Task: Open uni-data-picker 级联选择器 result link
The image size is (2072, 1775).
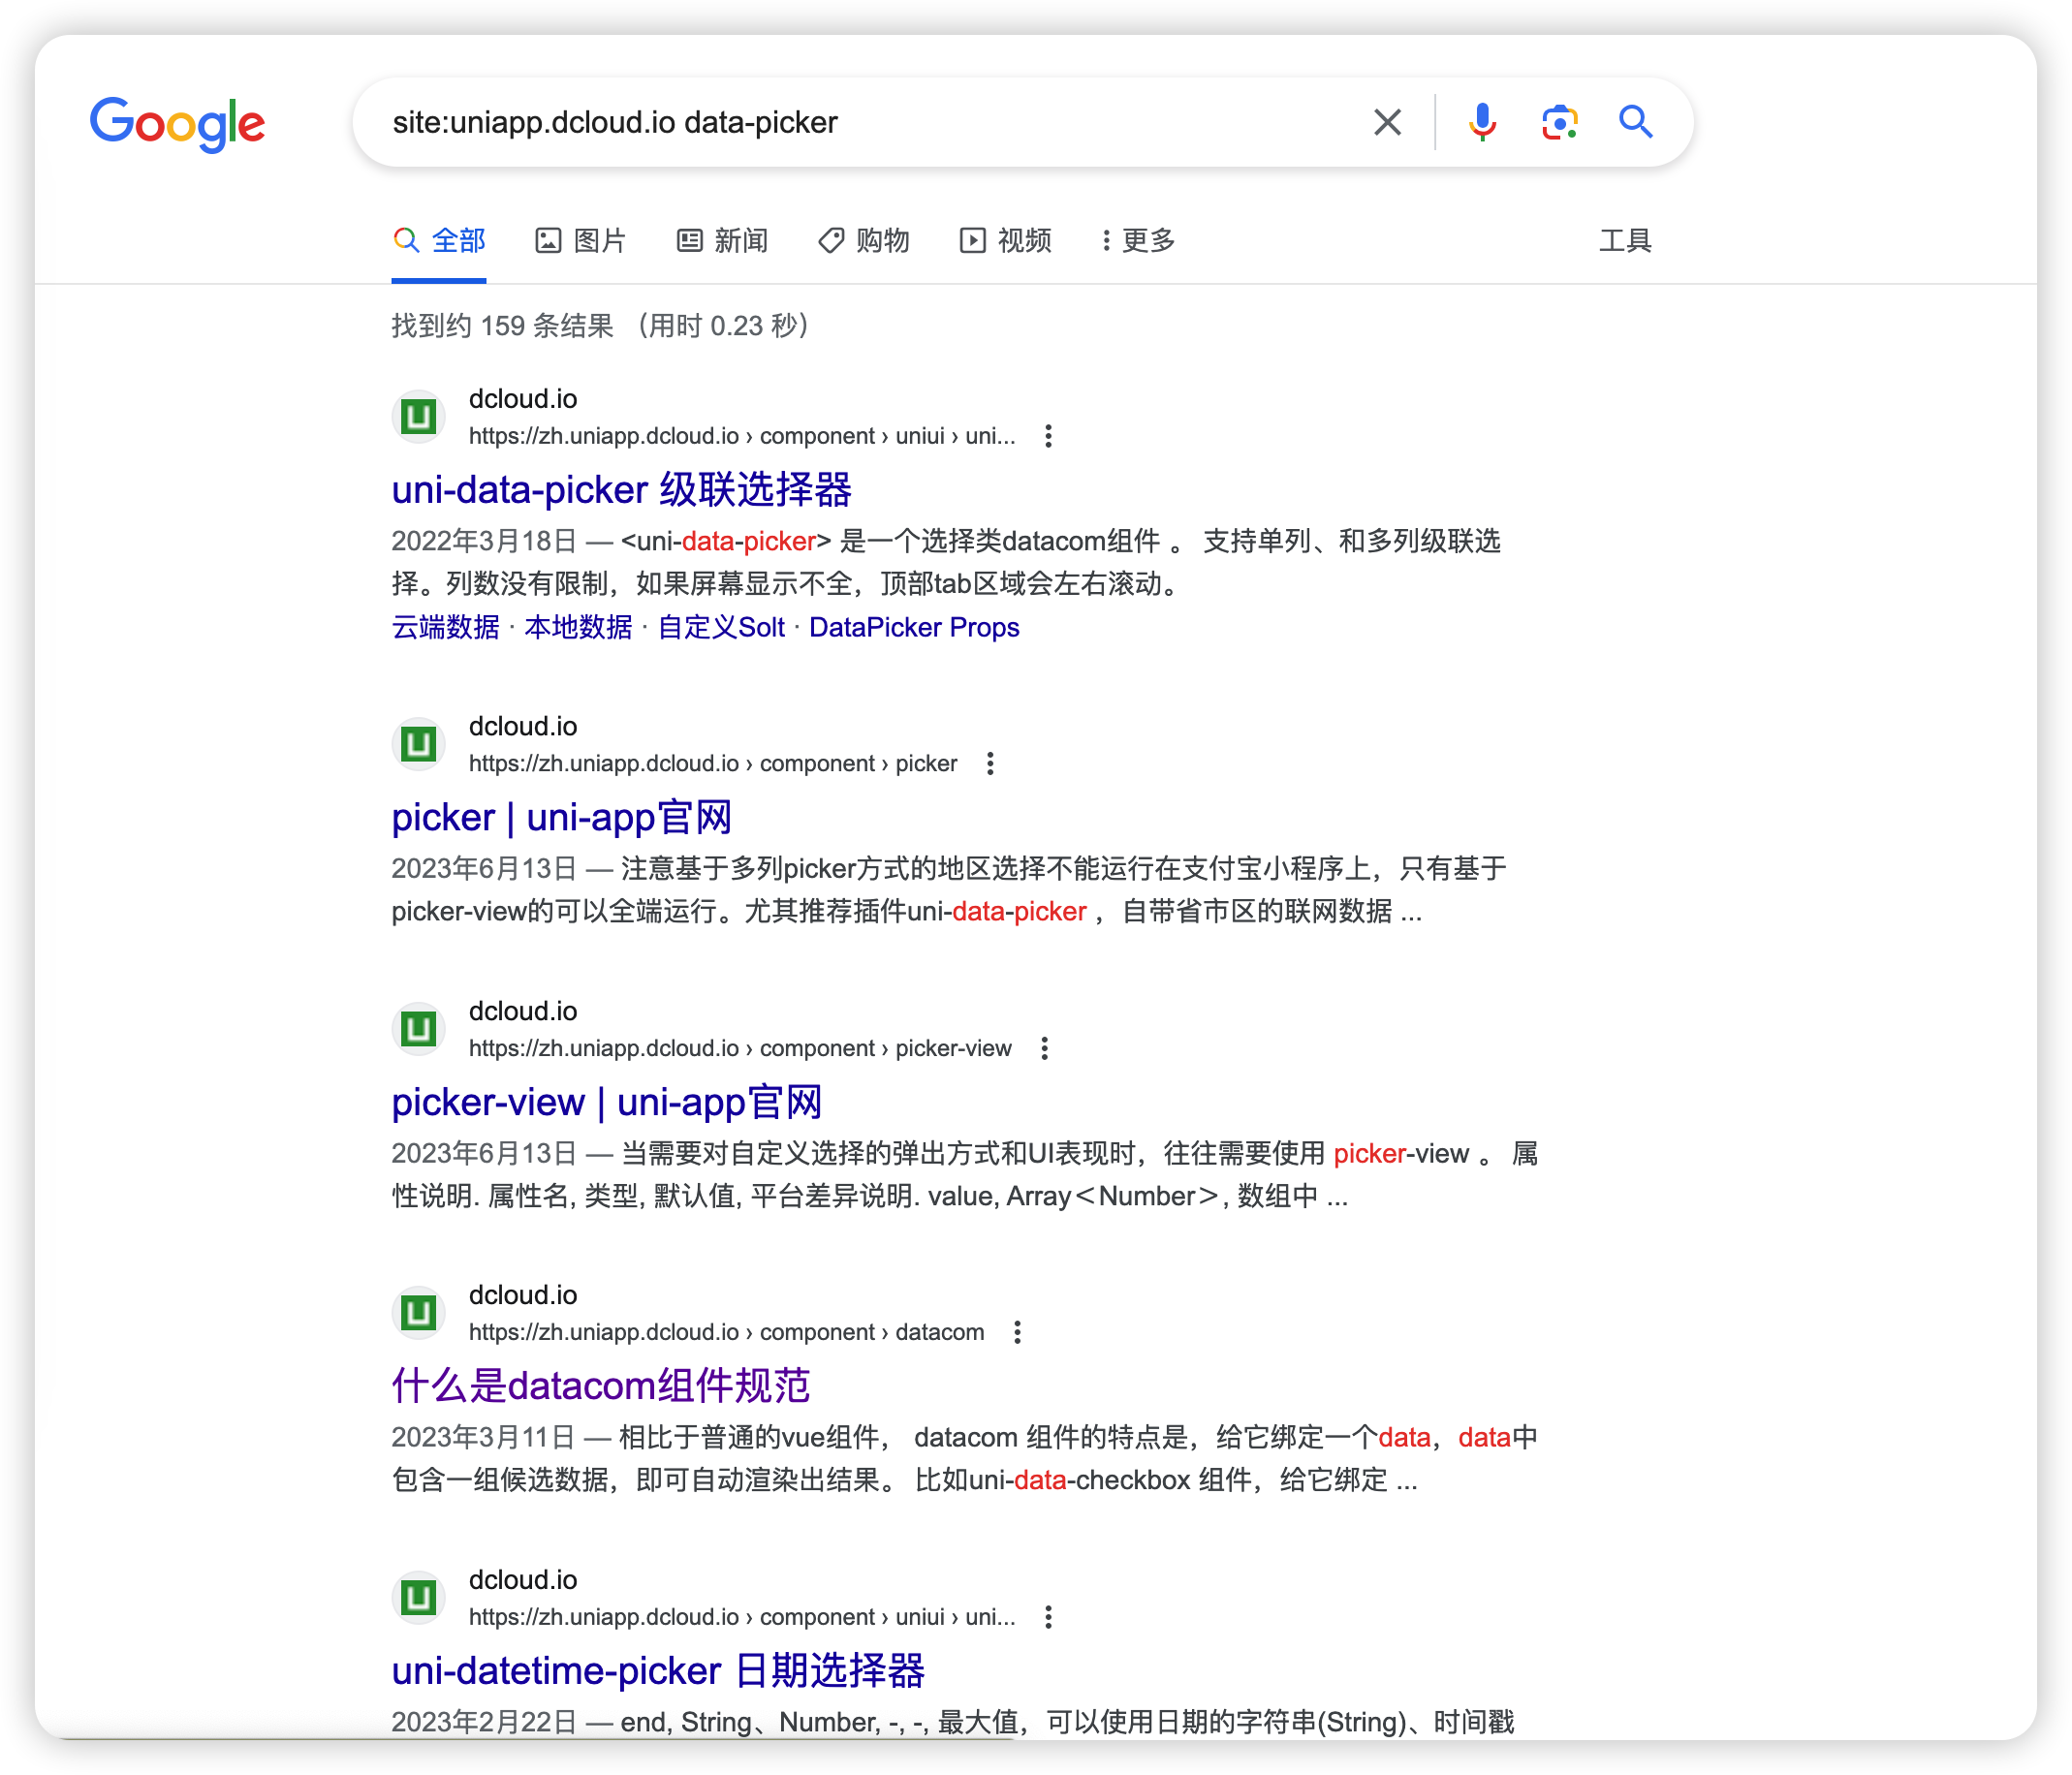Action: click(x=621, y=490)
